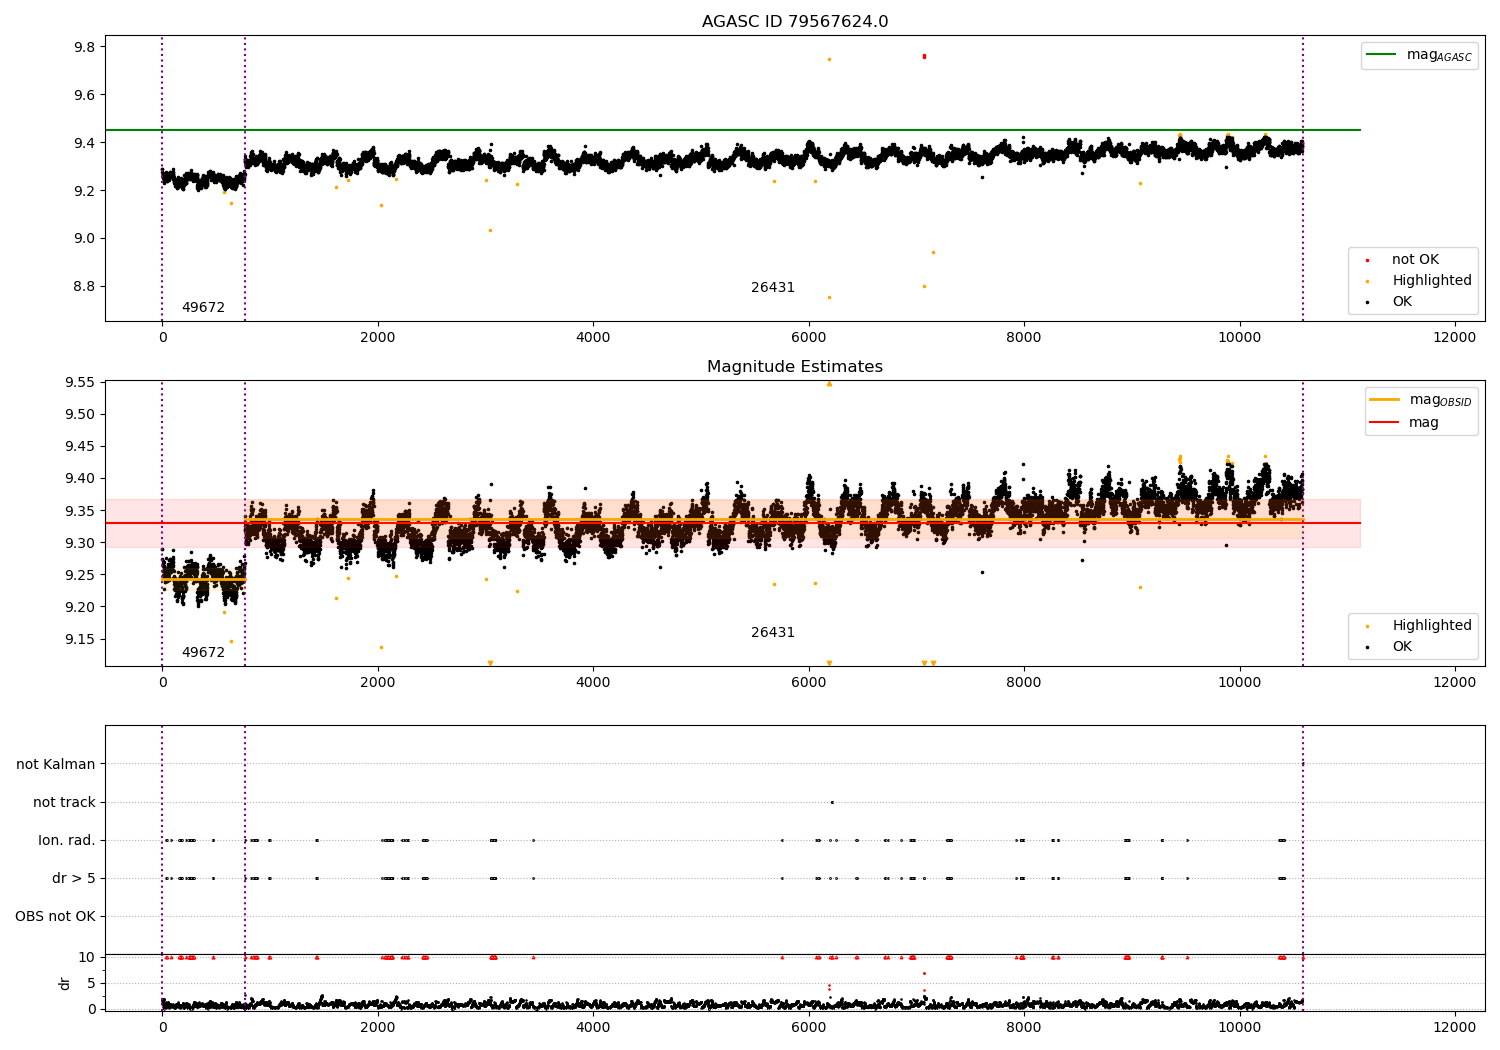
Task: Click the 12000 x-tick under the top panel
Action: (x=1455, y=338)
